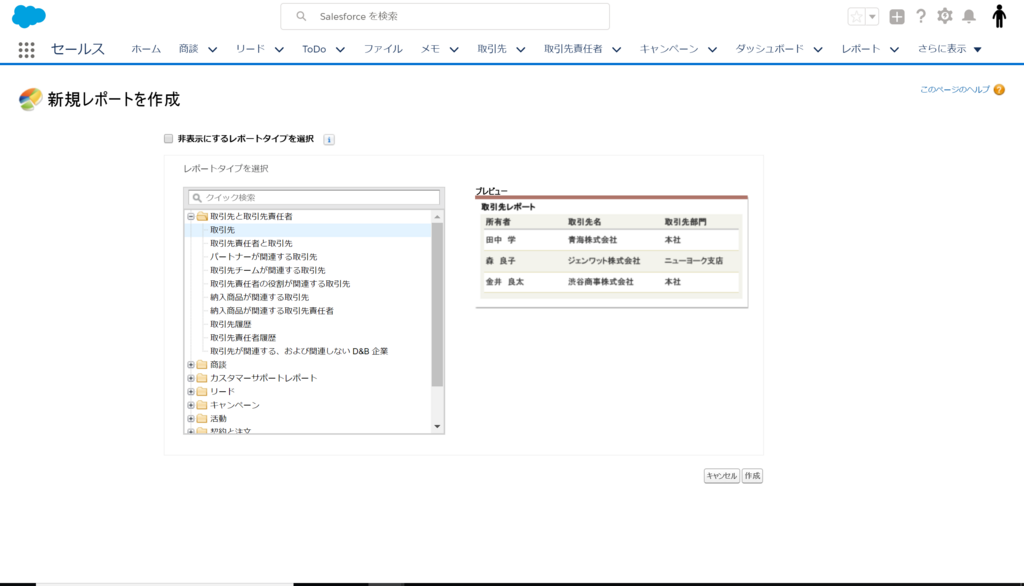Click the 渋谷商事株式会社 preview cell
Screen dimensions: 1024x586
click(601, 282)
